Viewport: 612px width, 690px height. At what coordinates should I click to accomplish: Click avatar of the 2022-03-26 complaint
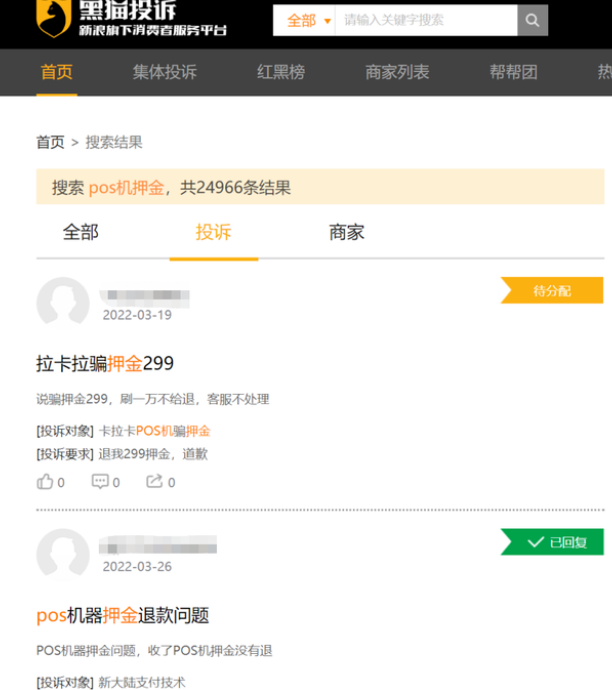coord(63,554)
